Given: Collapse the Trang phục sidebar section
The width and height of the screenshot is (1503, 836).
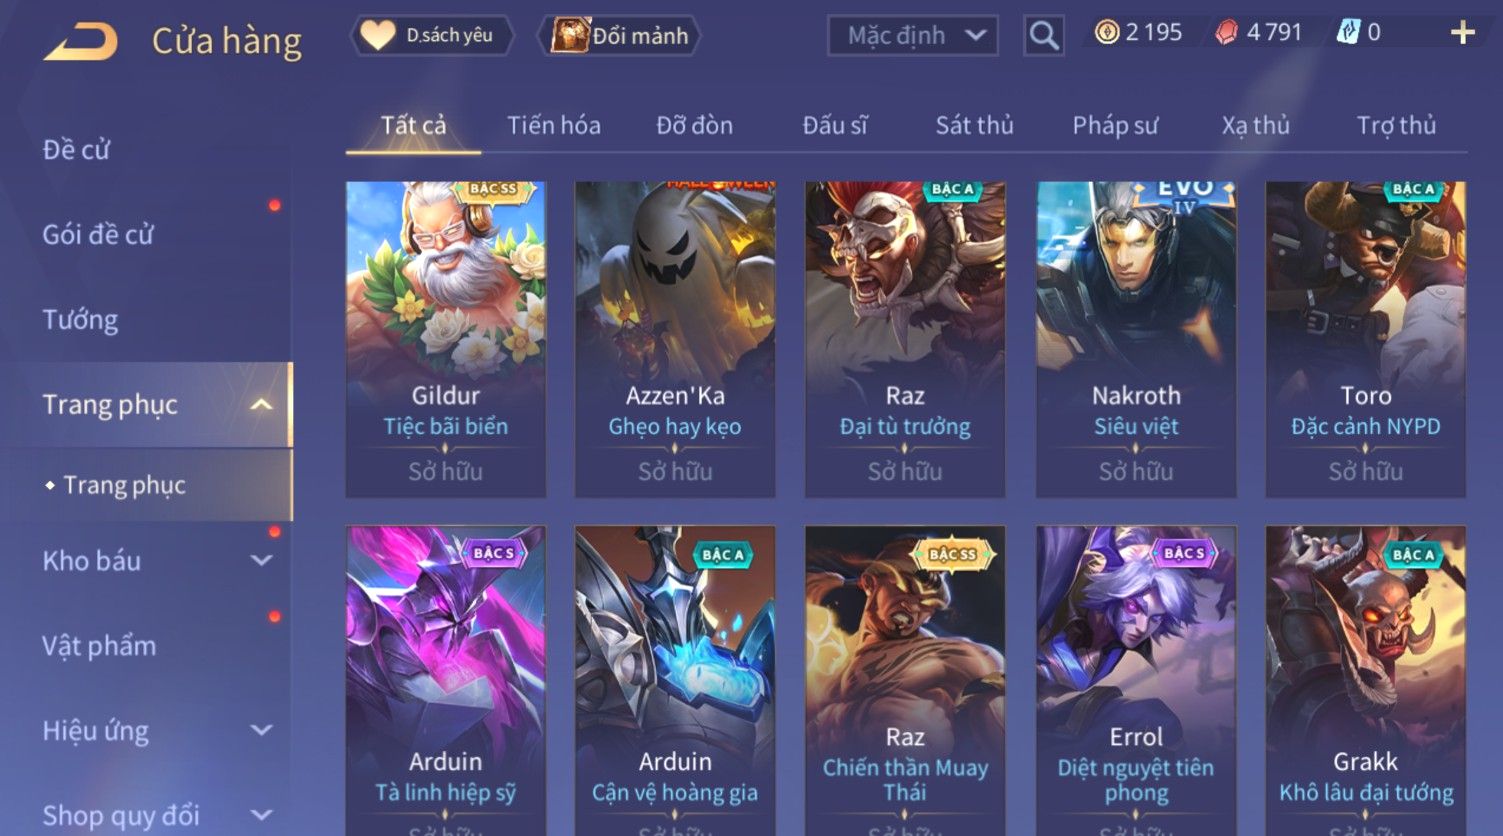Looking at the screenshot, I should [x=261, y=404].
